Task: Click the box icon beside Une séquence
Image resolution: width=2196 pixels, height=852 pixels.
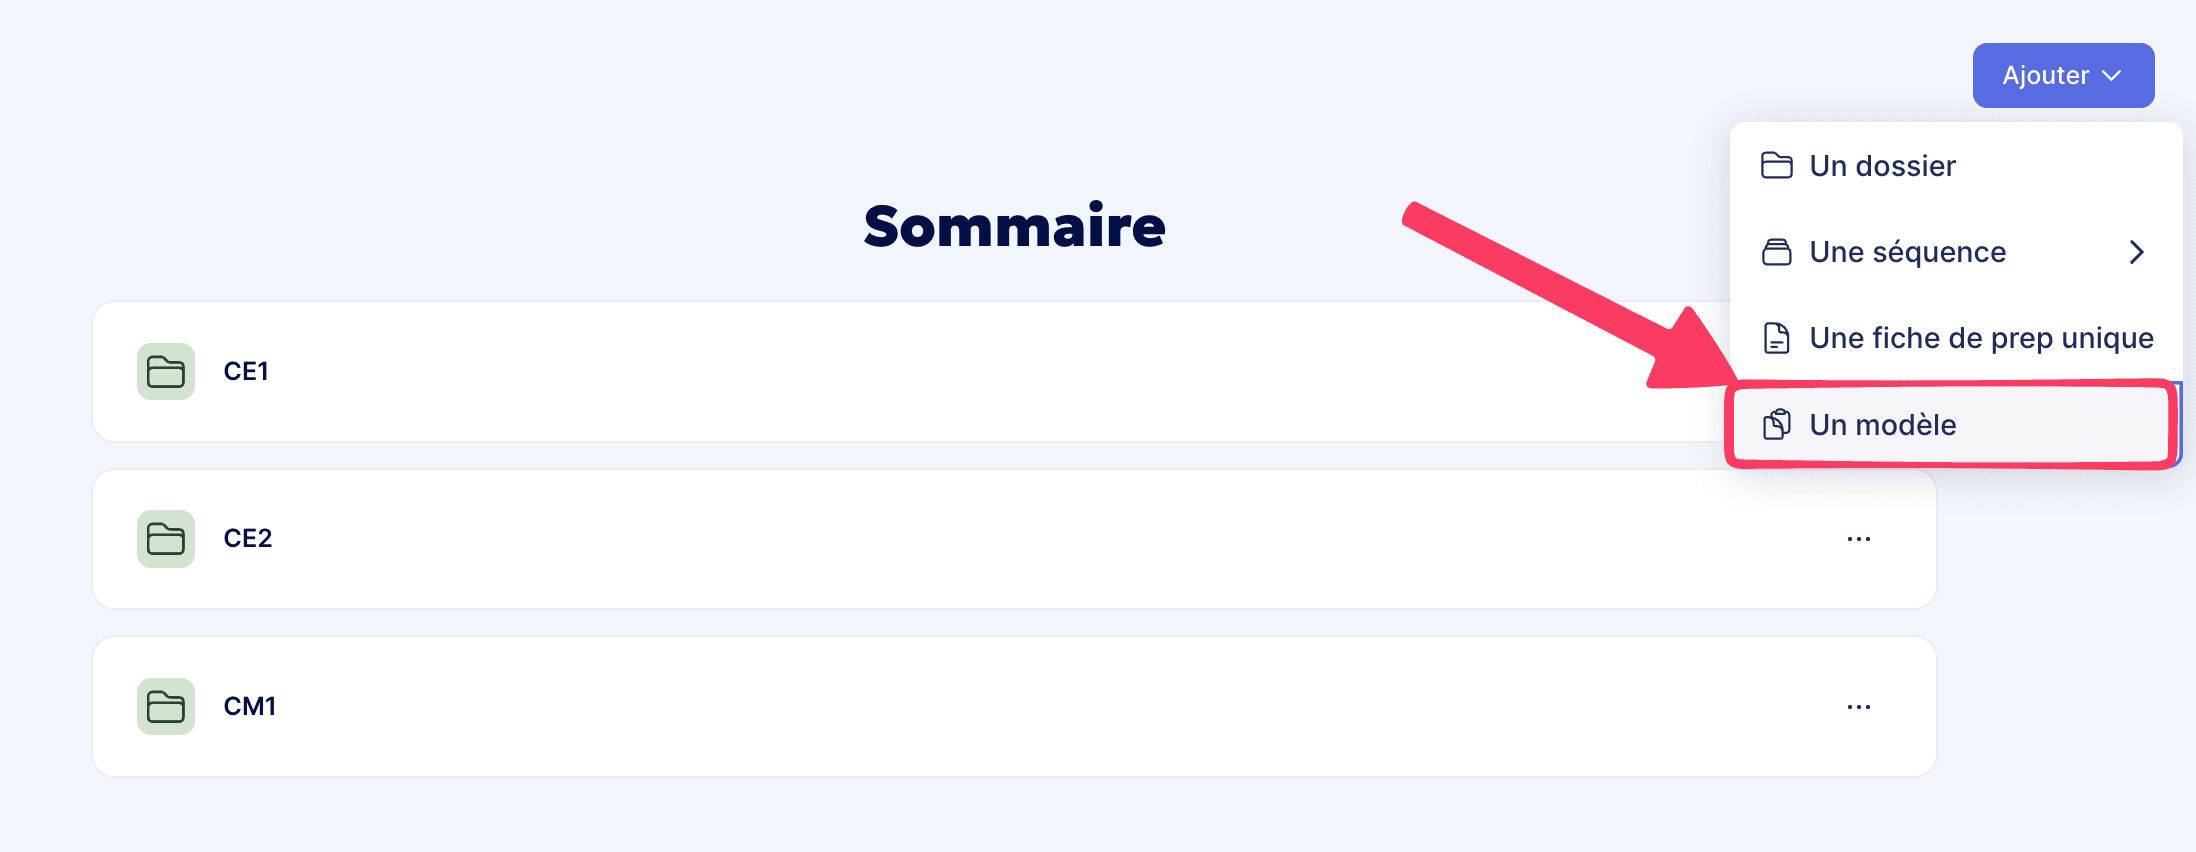Action: [x=1777, y=251]
